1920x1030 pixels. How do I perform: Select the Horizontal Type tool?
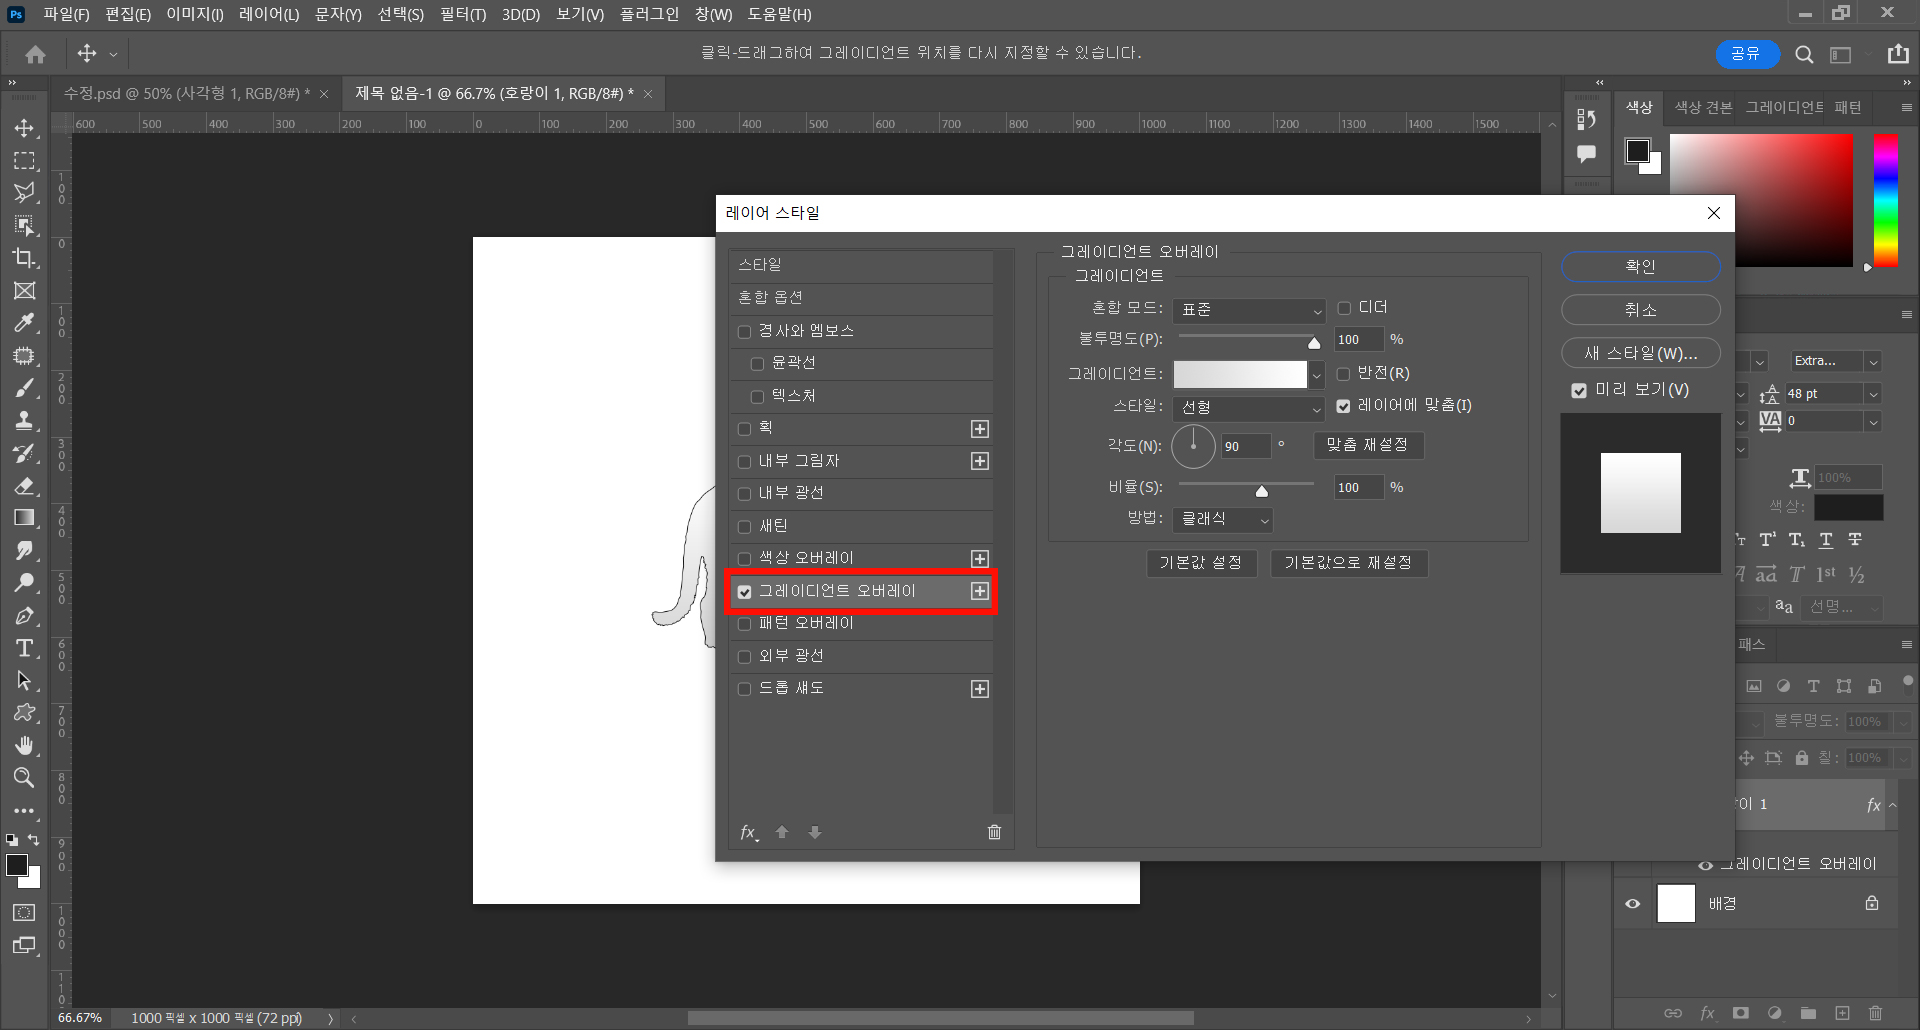25,648
